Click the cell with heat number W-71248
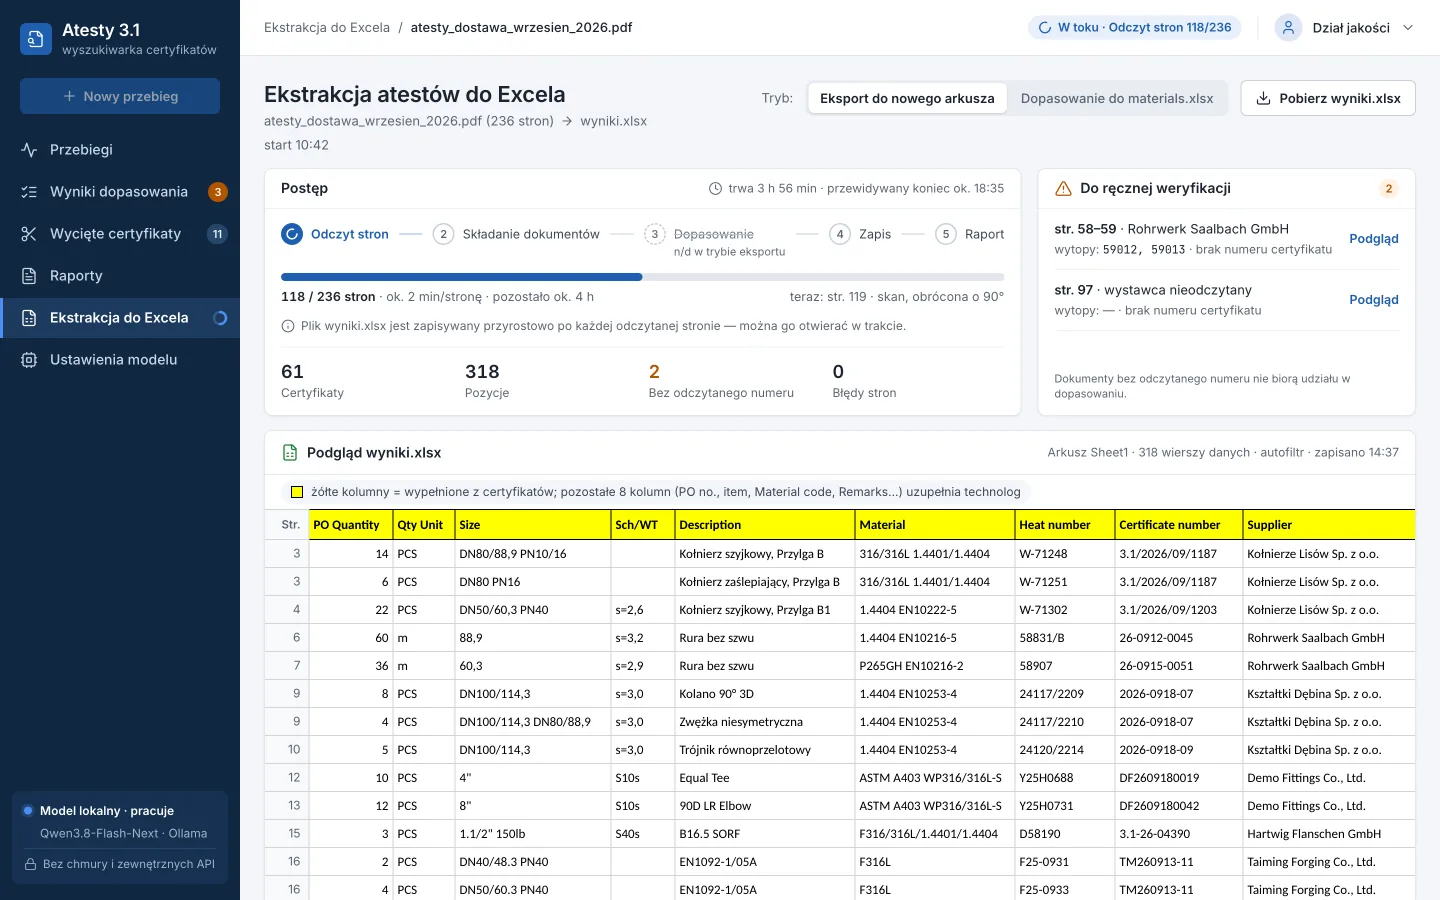 (1064, 554)
